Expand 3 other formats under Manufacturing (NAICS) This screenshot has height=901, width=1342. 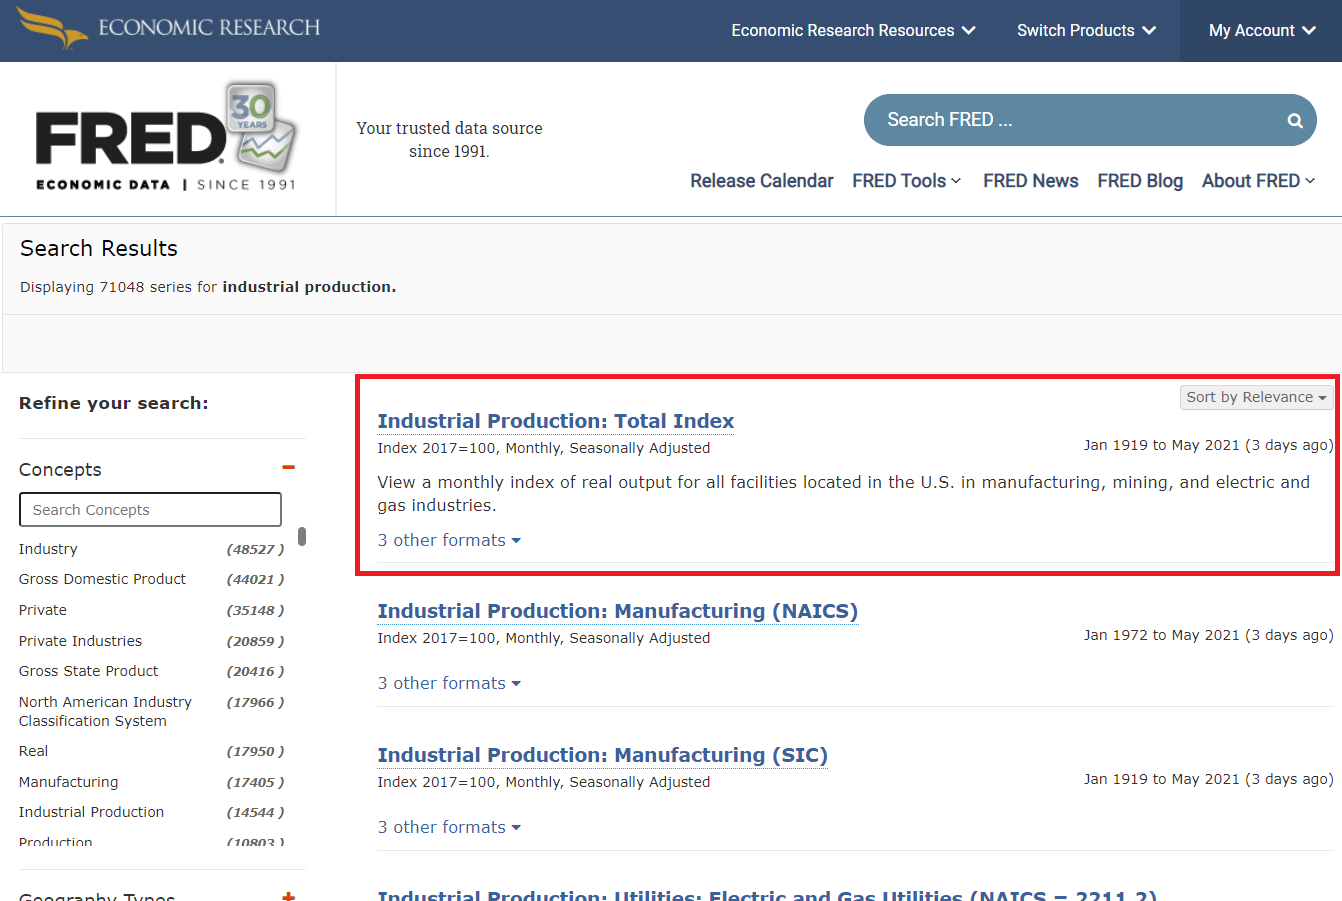(449, 683)
